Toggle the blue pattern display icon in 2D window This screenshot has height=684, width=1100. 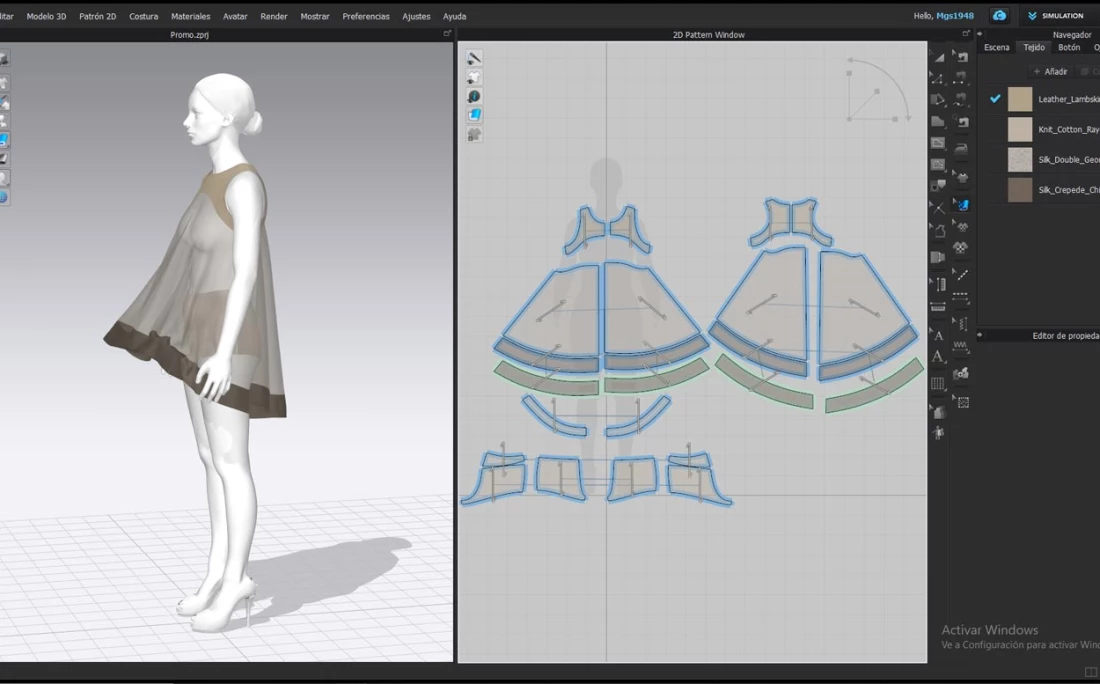pos(474,115)
